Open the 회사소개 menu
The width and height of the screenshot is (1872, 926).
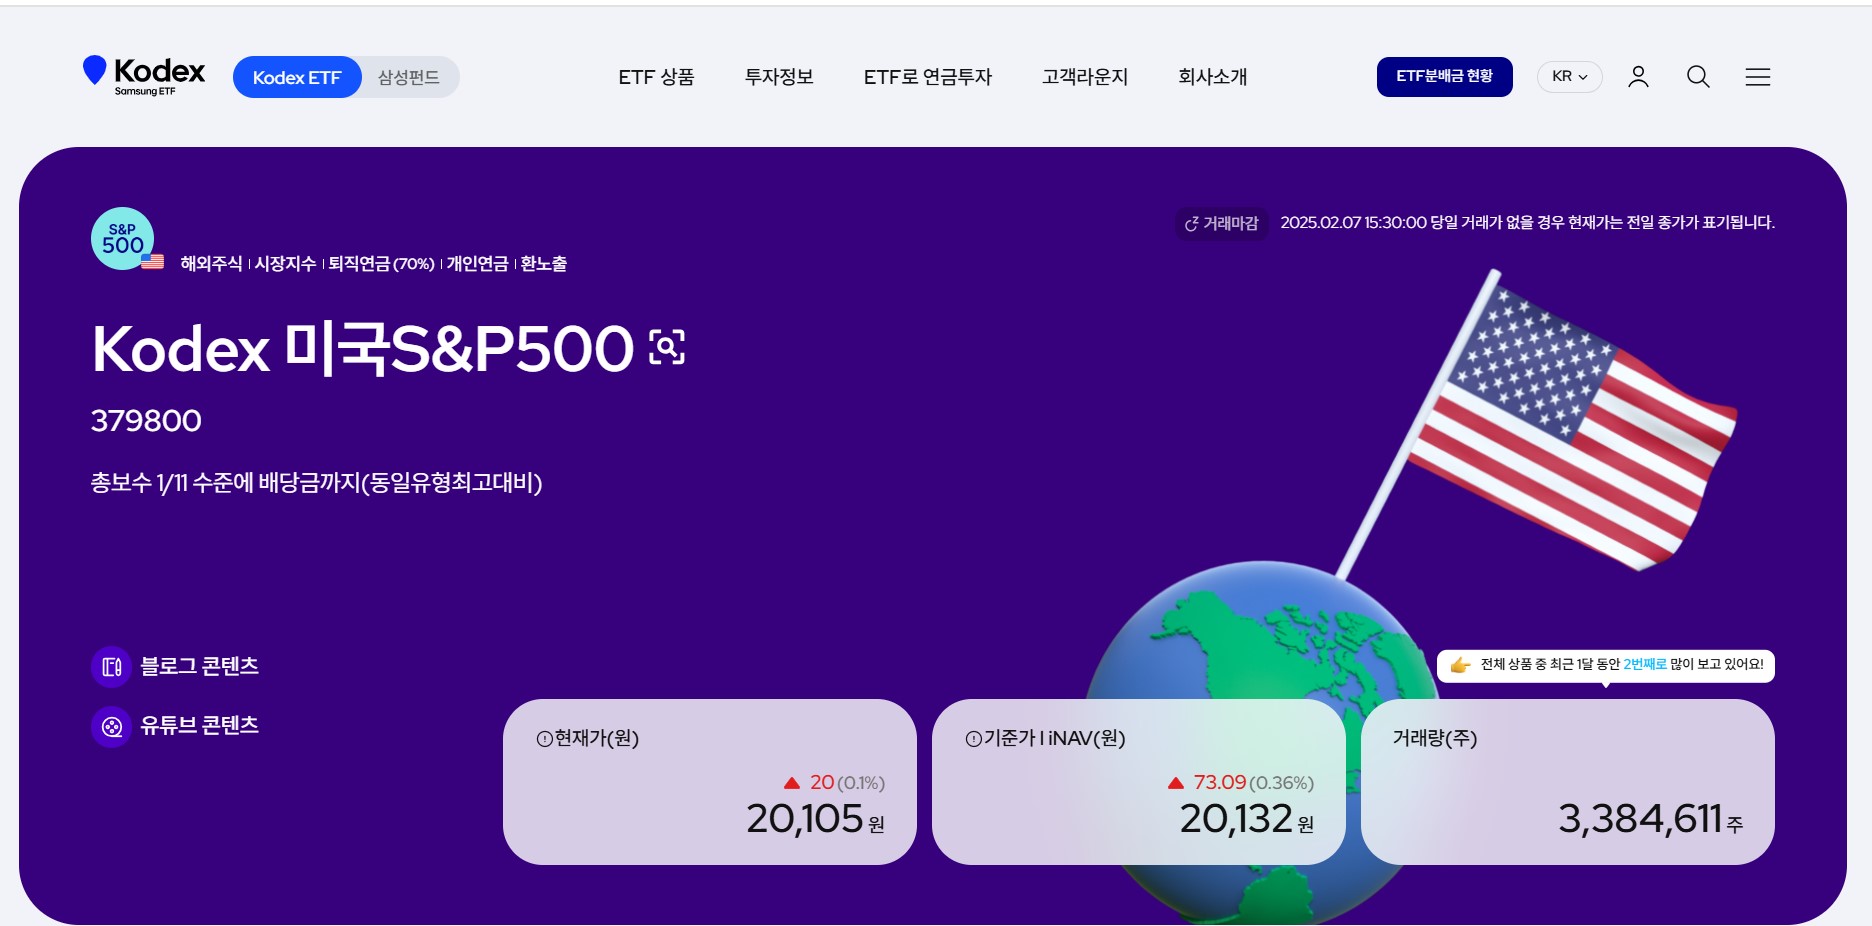coord(1213,77)
